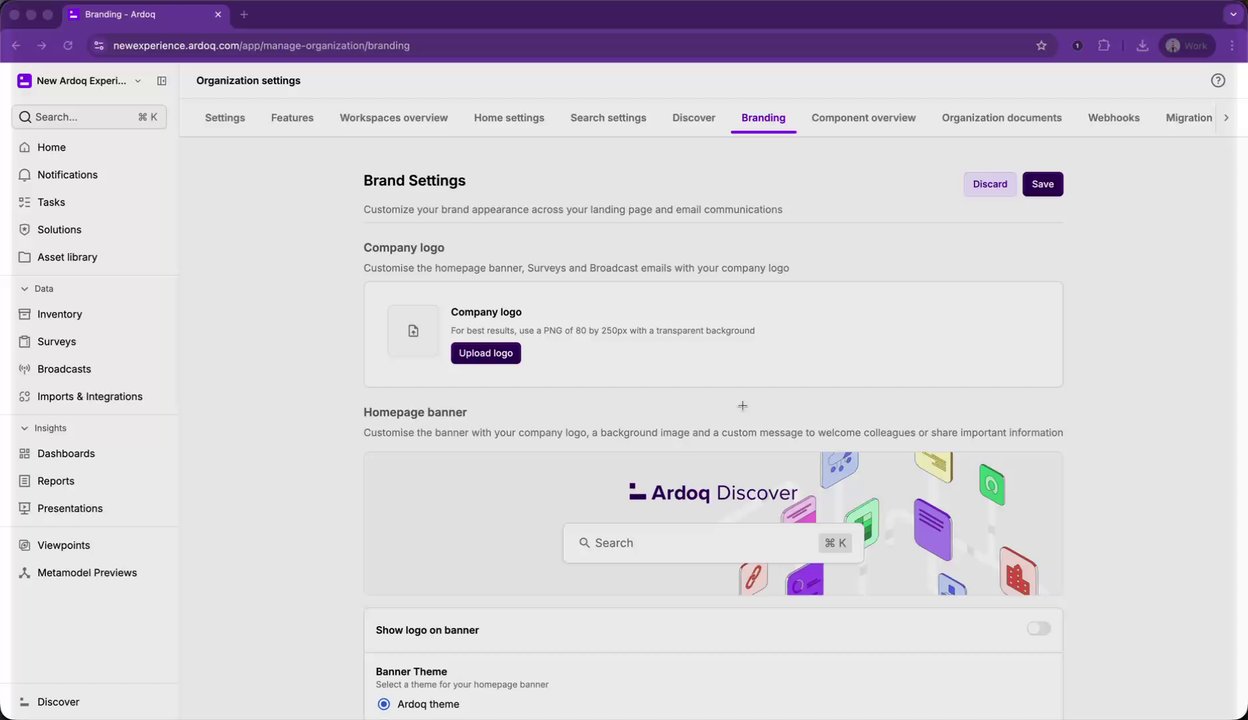
Task: Collapse the sidebar panel icon
Action: [x=162, y=81]
